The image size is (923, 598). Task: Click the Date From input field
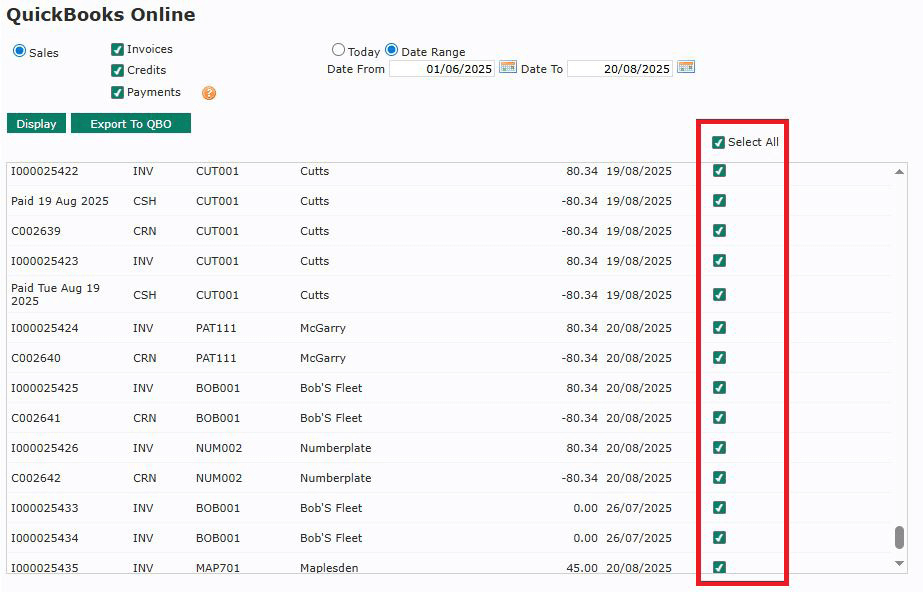(441, 69)
